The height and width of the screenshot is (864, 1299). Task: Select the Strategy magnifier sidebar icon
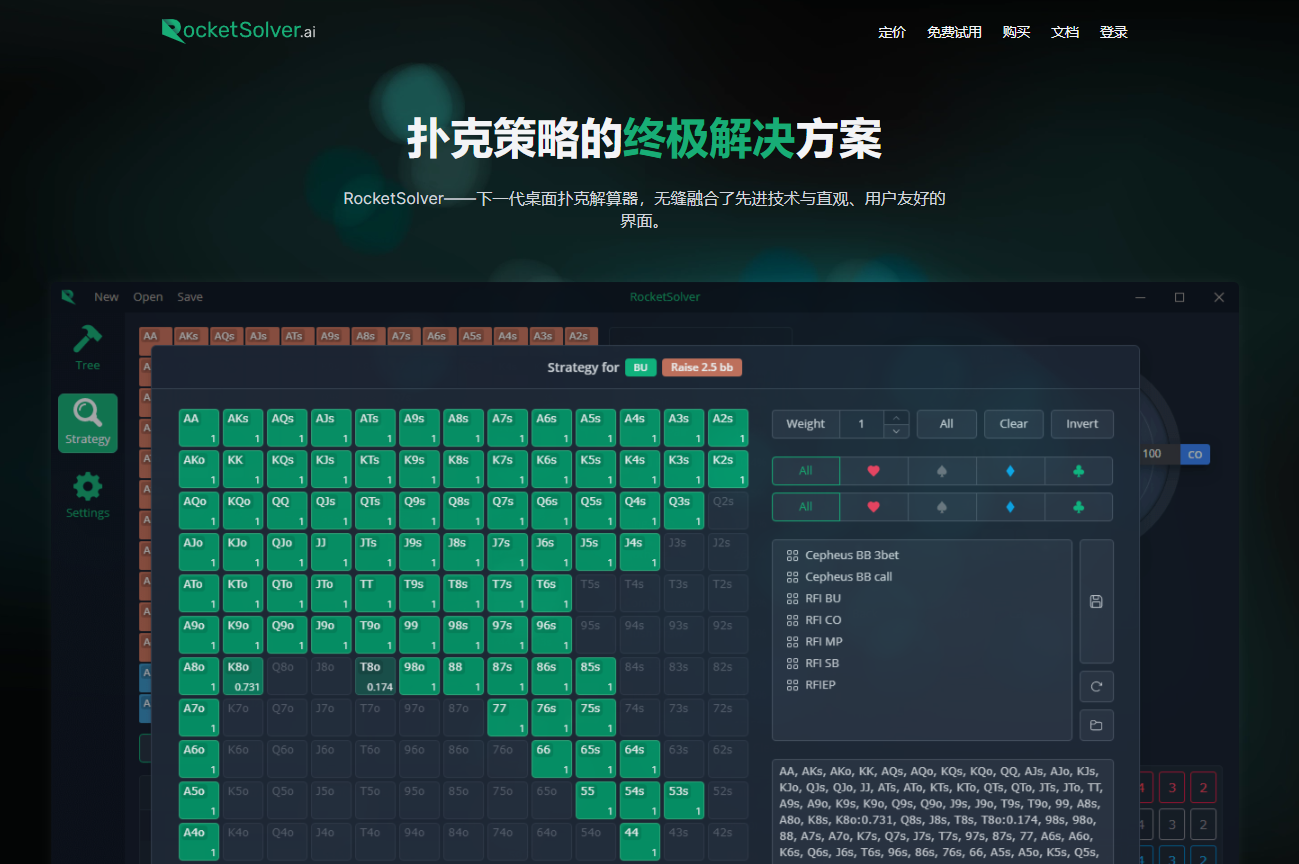[88, 423]
